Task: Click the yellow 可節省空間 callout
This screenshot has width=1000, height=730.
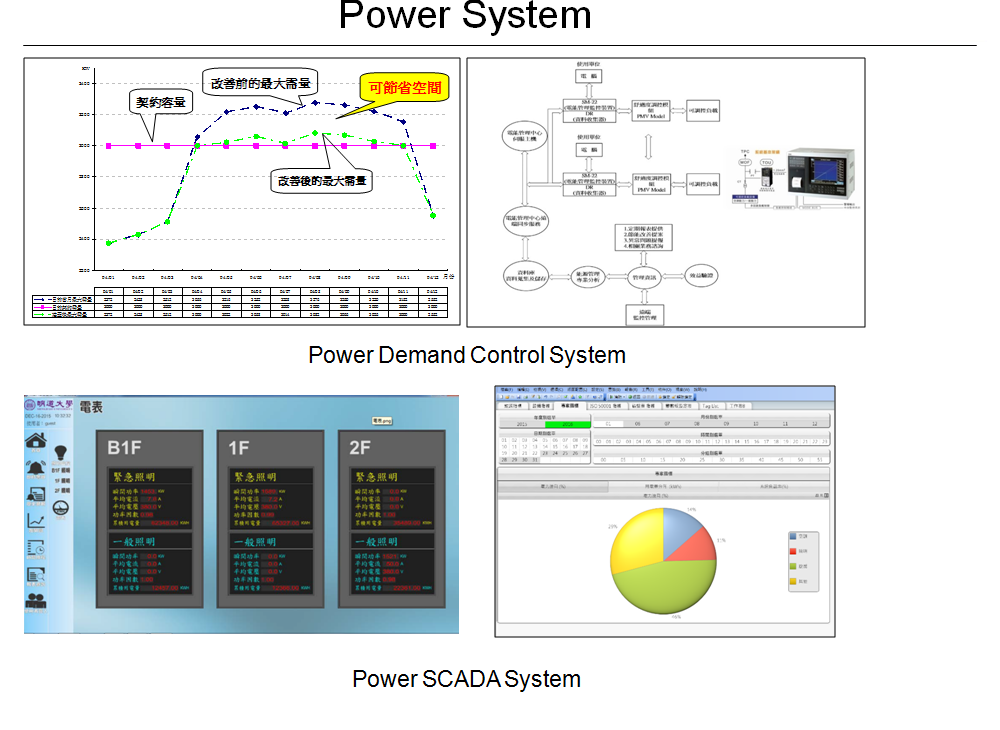Action: (404, 88)
